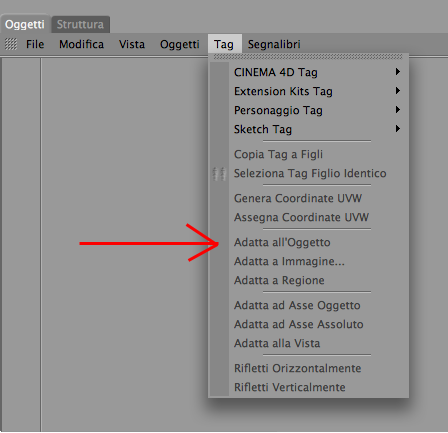Select Rifletti Orizzontalmente

click(297, 368)
